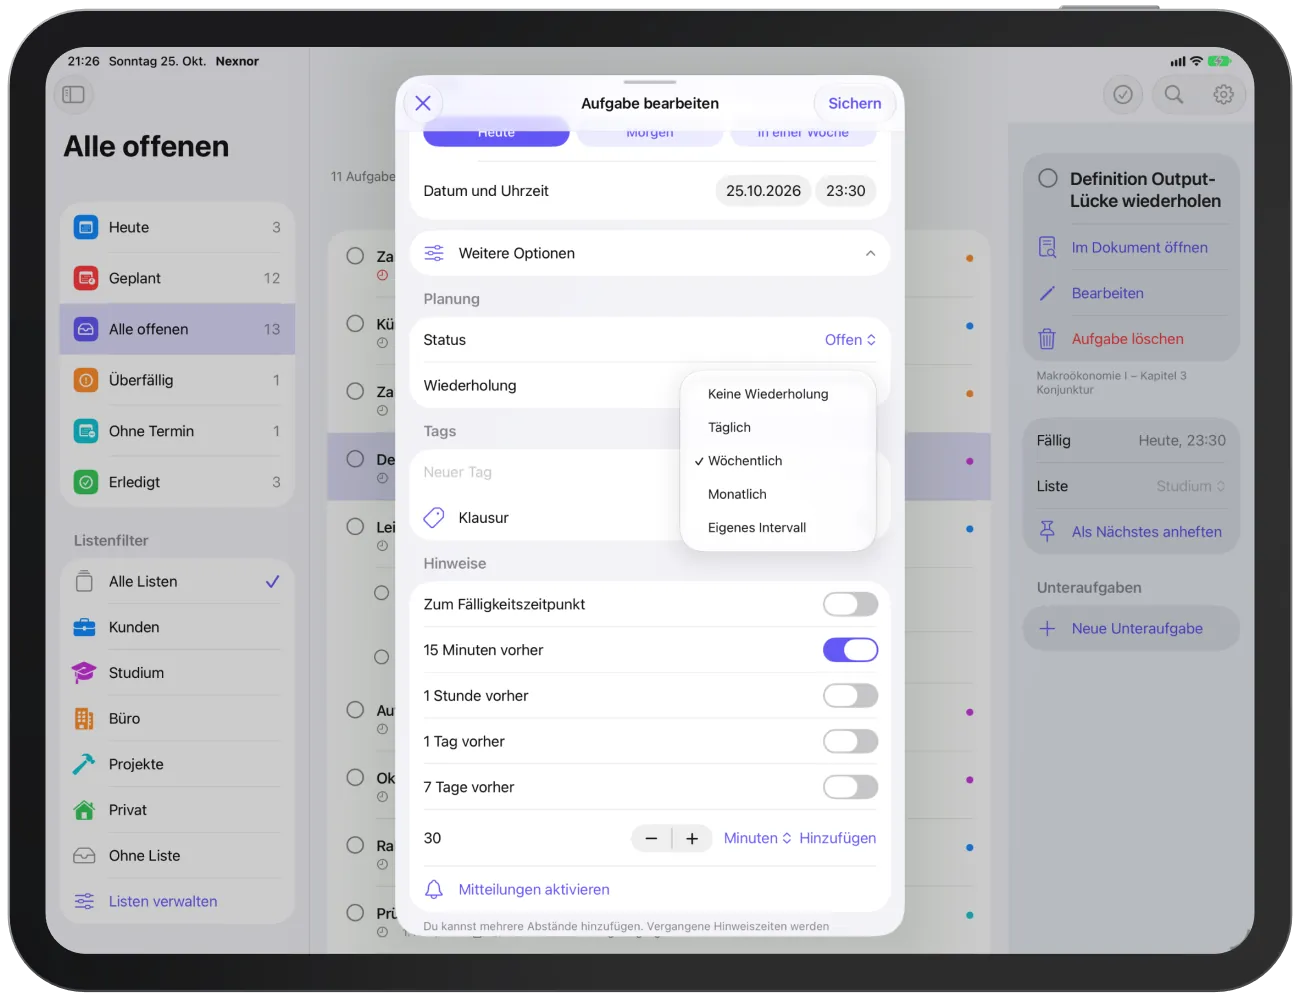Open the Überfällig smart list
The image size is (1300, 998).
tap(177, 380)
